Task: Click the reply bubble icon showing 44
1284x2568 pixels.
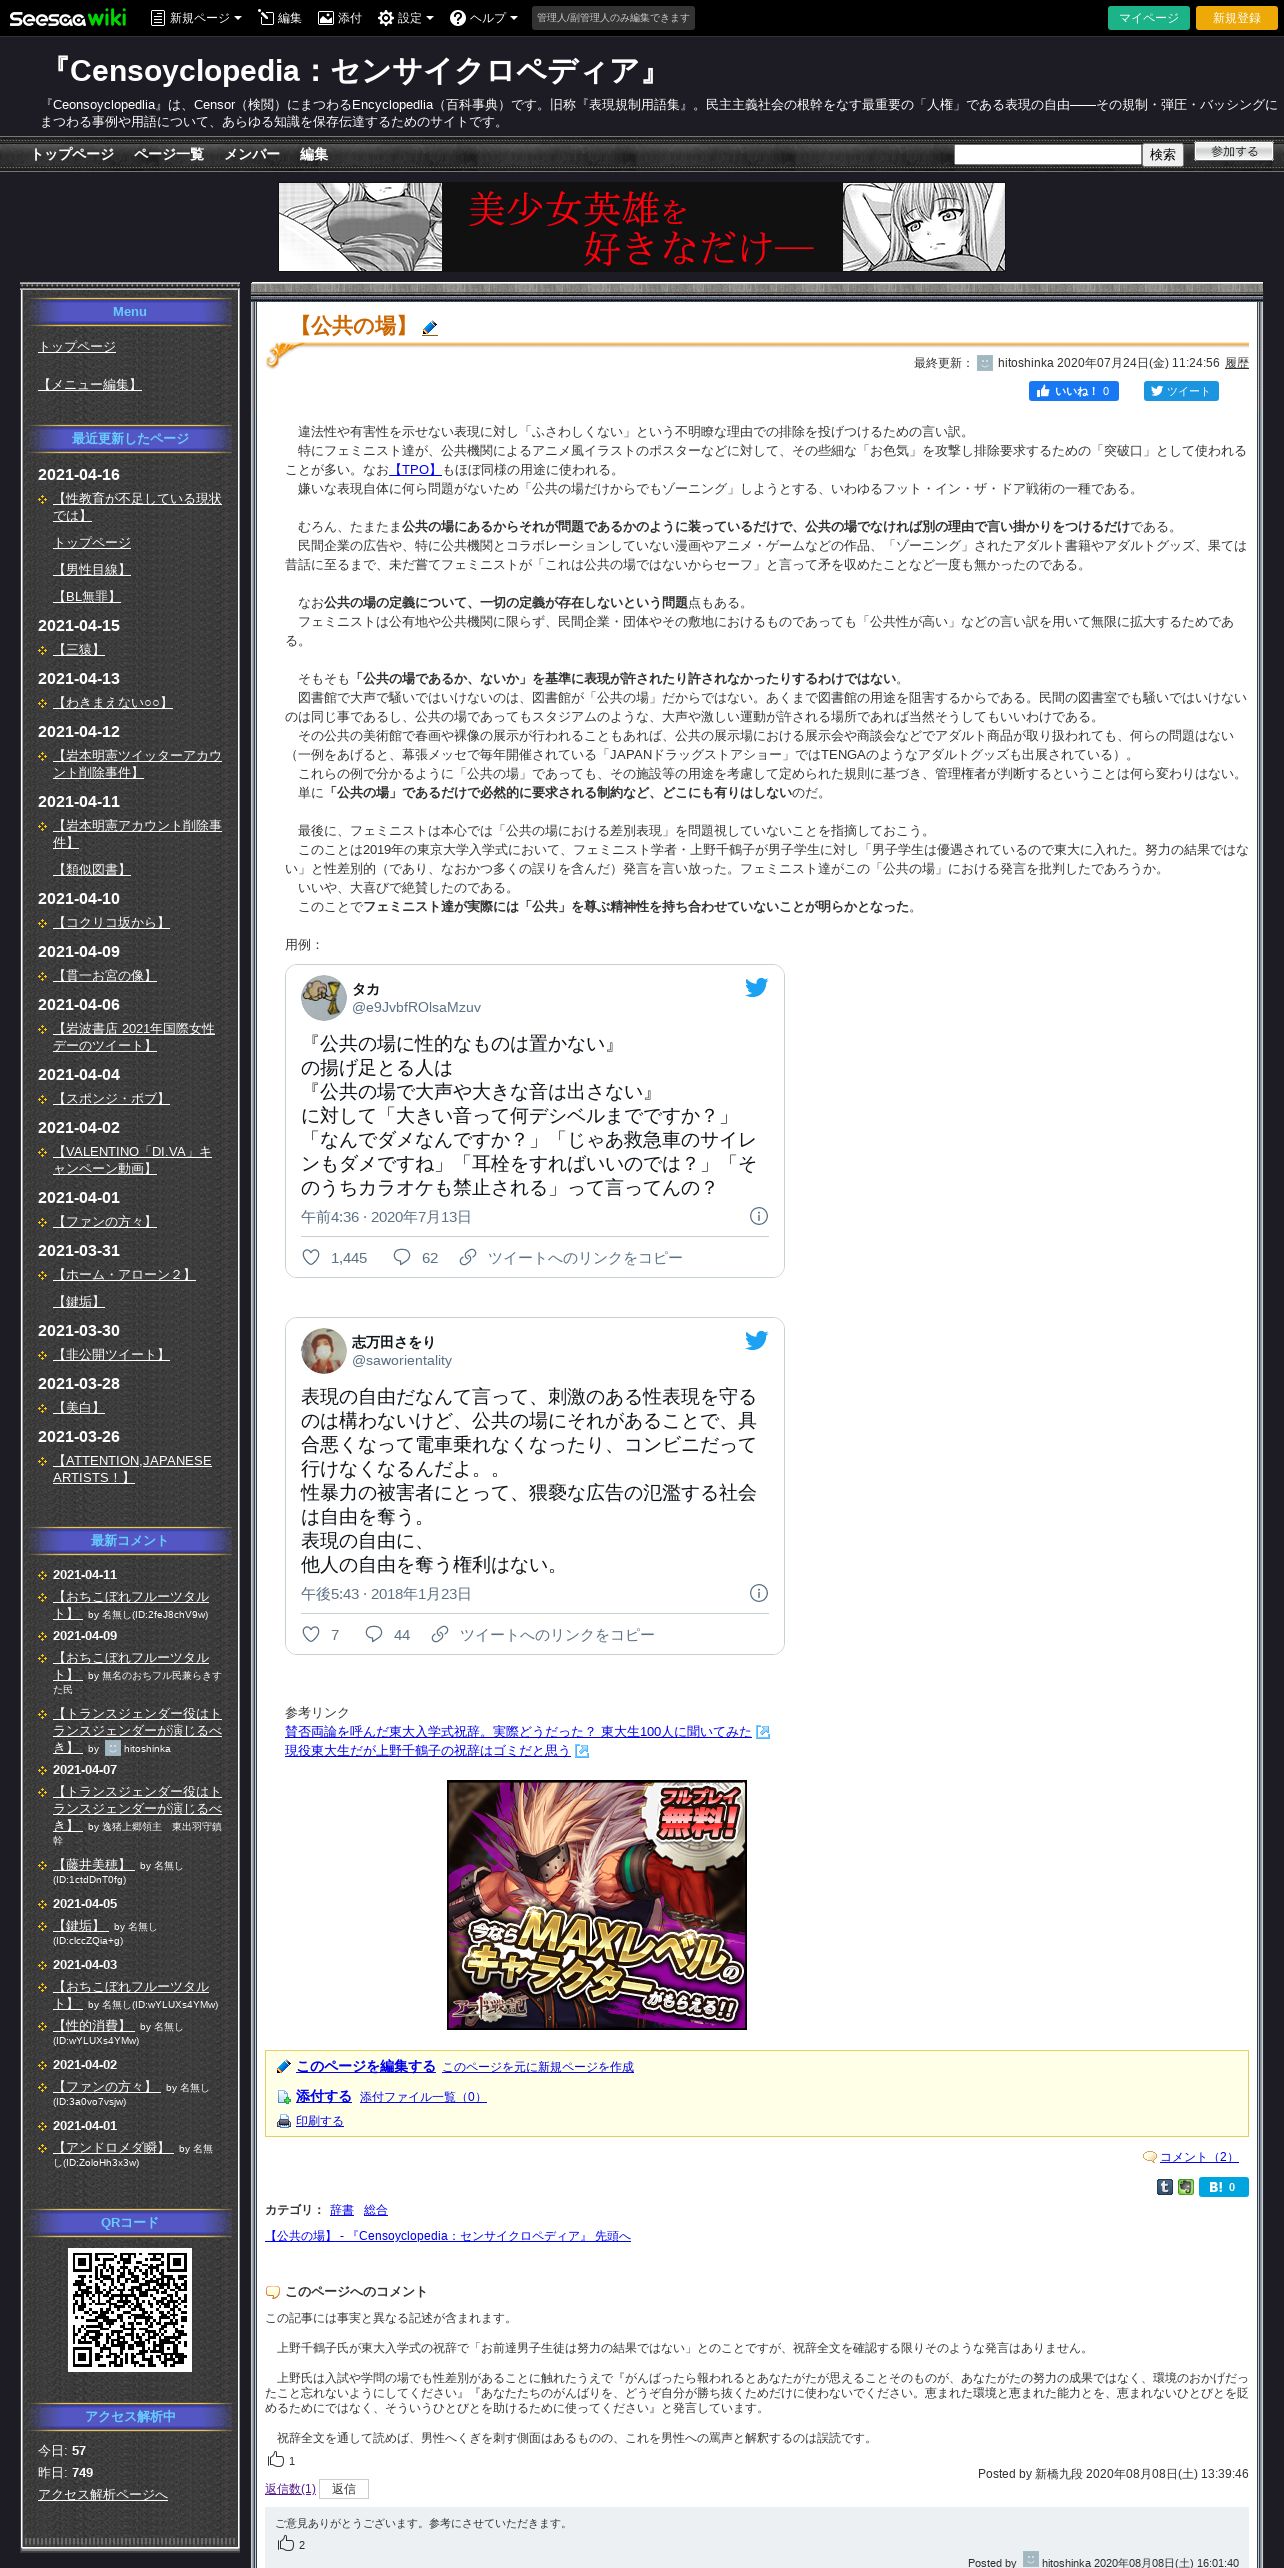Action: (374, 1634)
